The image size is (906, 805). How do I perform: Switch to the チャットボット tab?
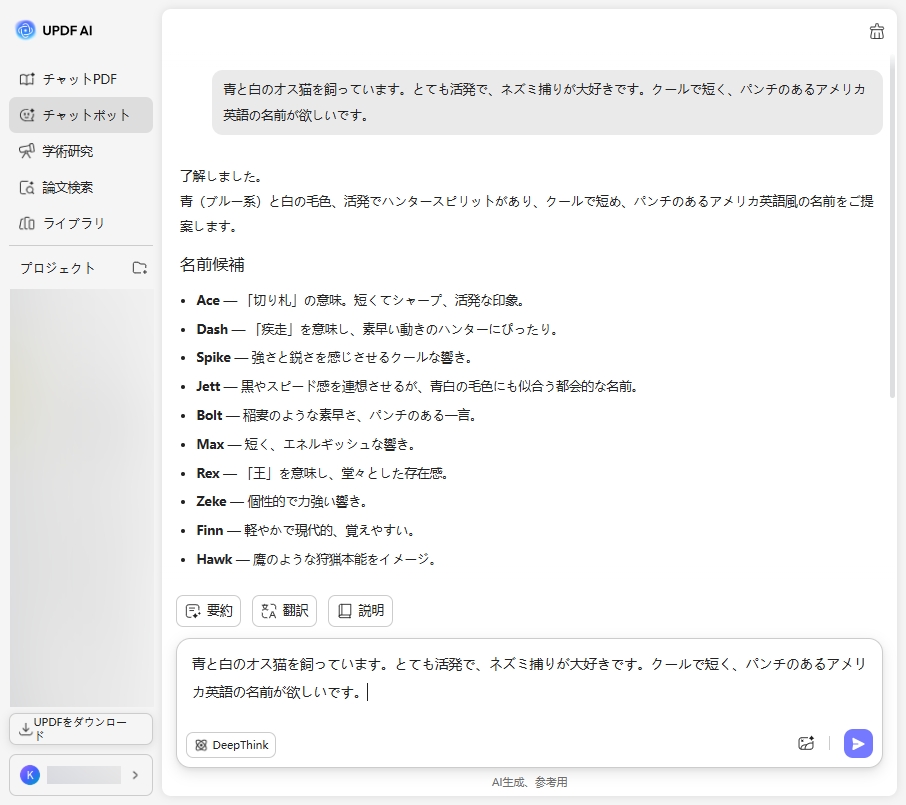(x=80, y=114)
